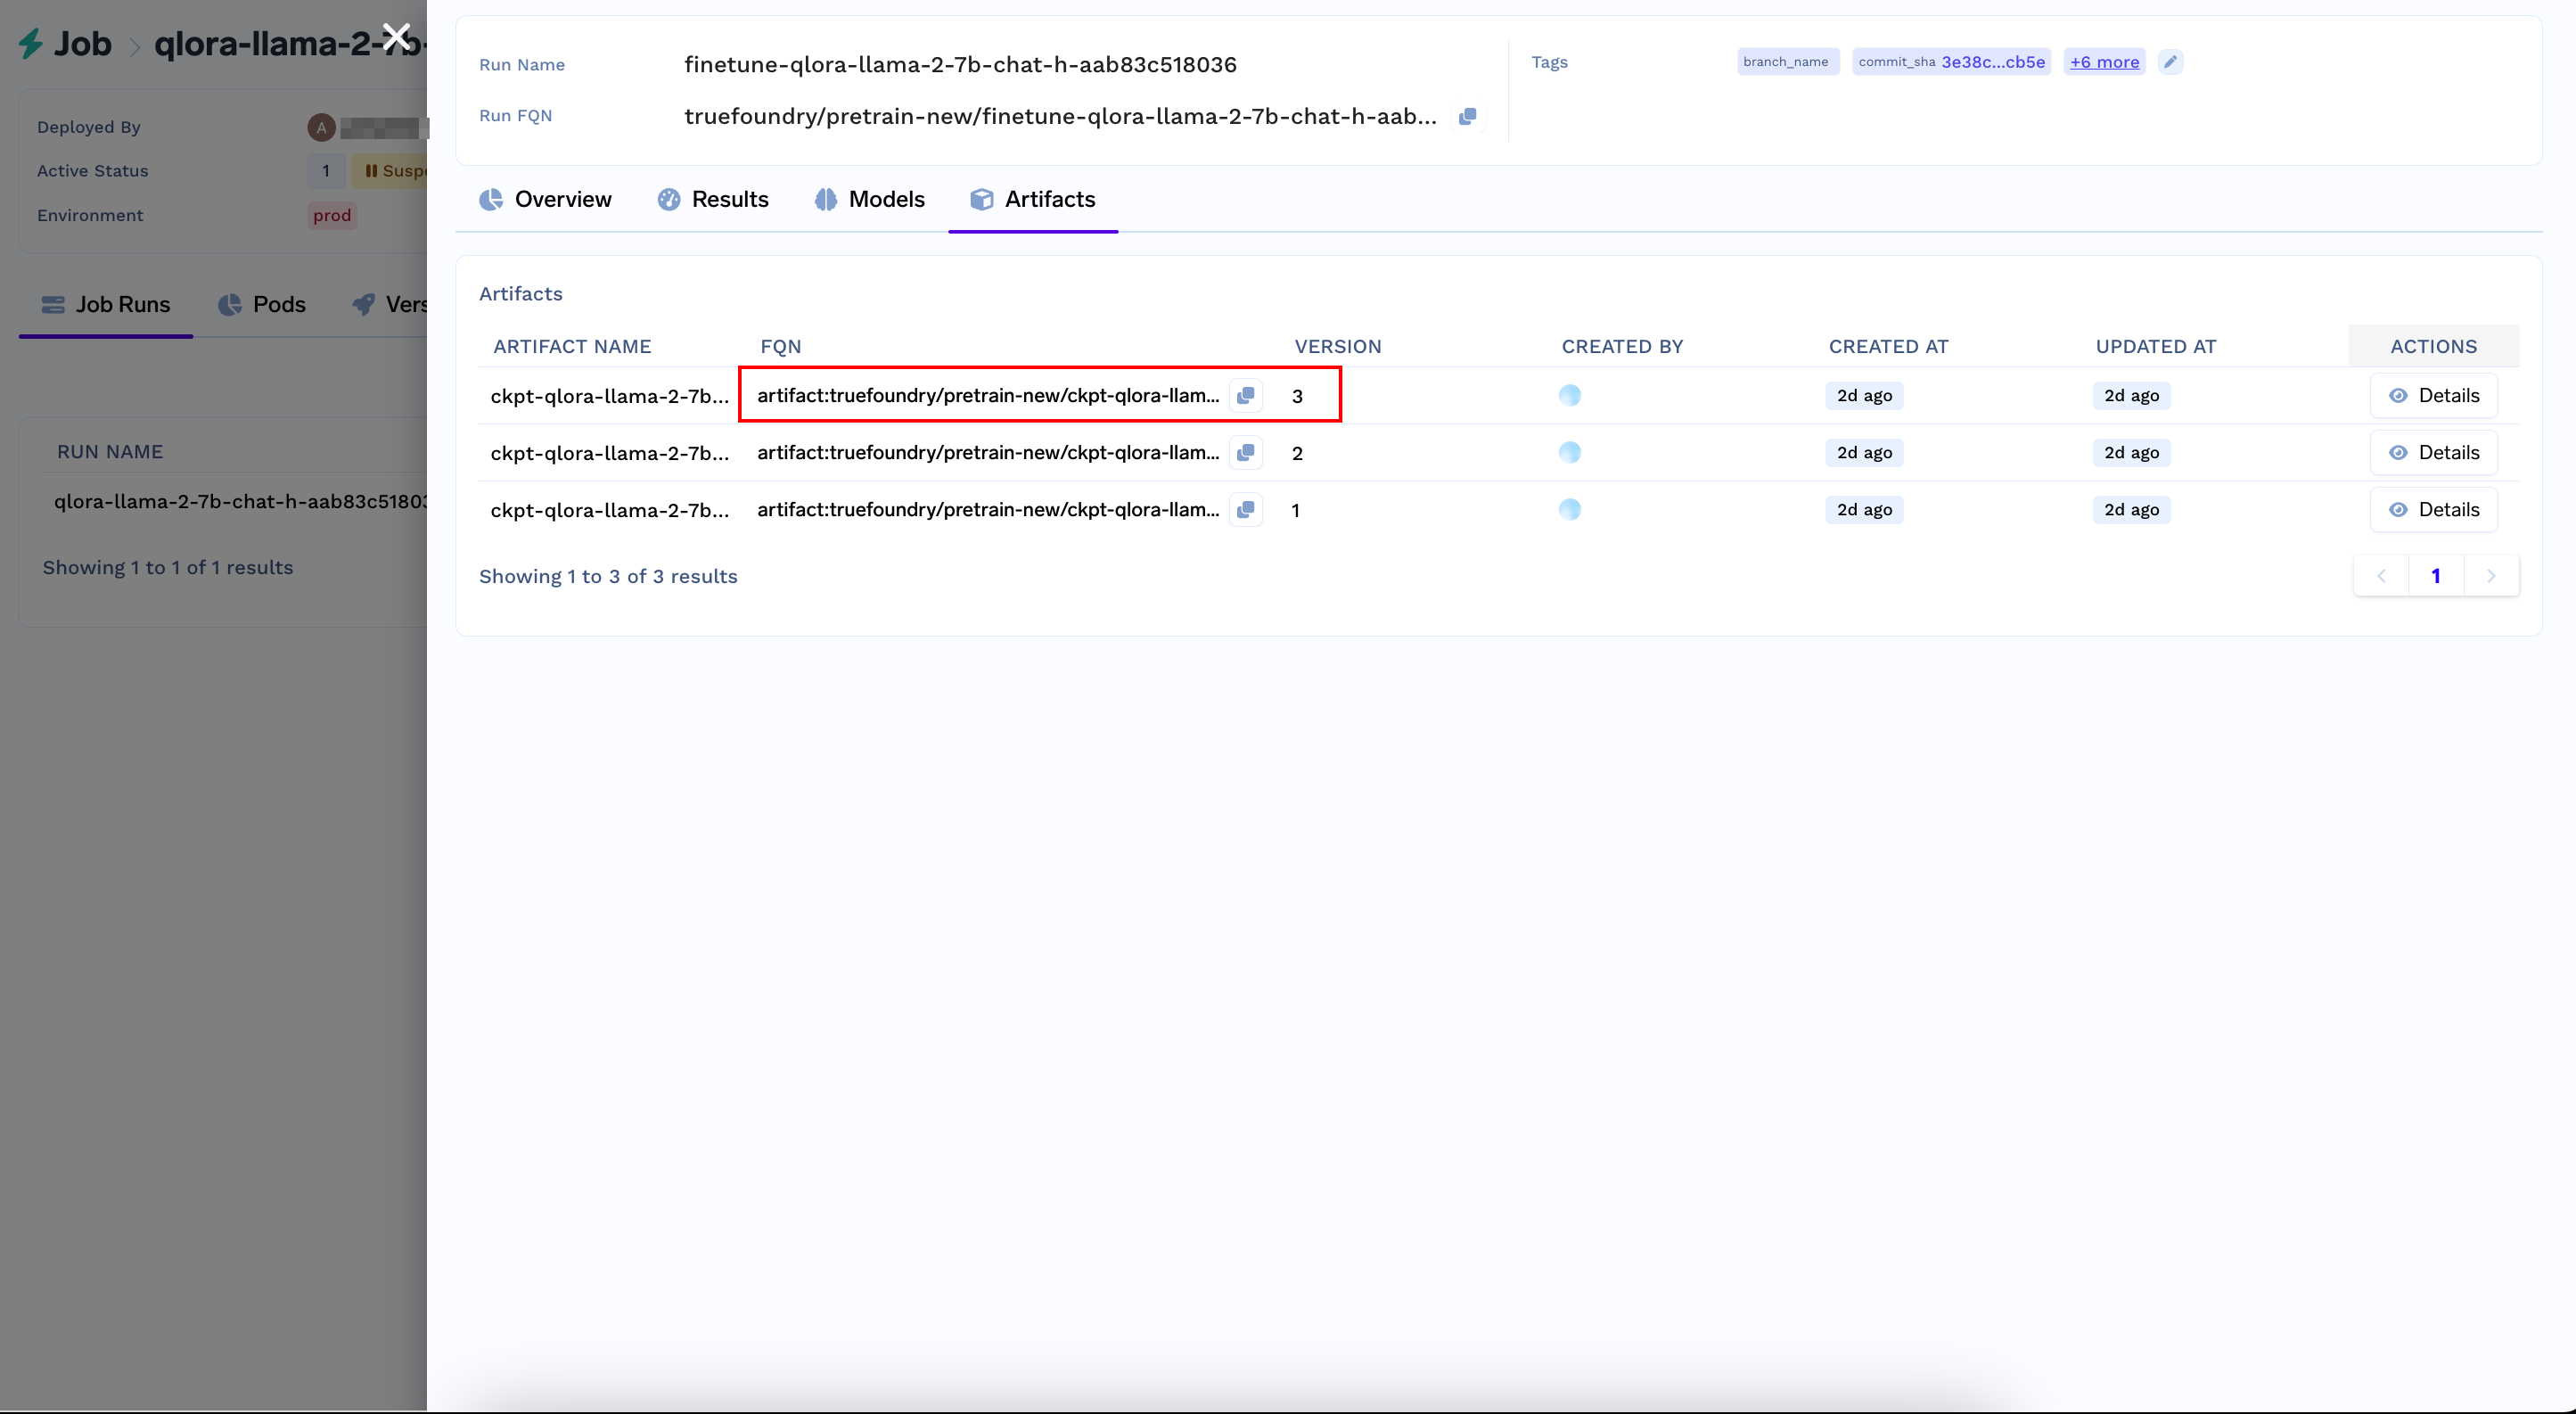Select the Results tab
Image resolution: width=2576 pixels, height=1414 pixels.
tap(731, 199)
